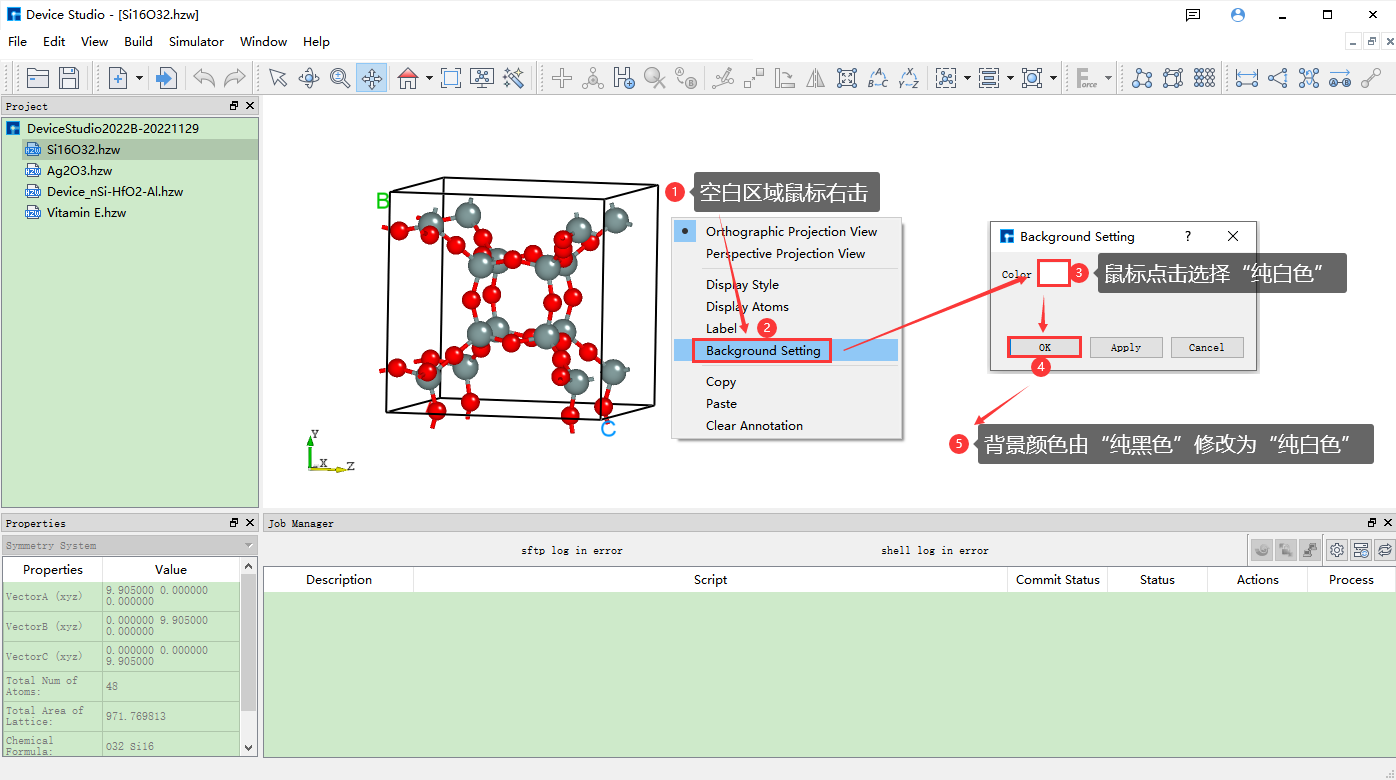1396x780 pixels.
Task: Click the Apply button
Action: coord(1125,347)
